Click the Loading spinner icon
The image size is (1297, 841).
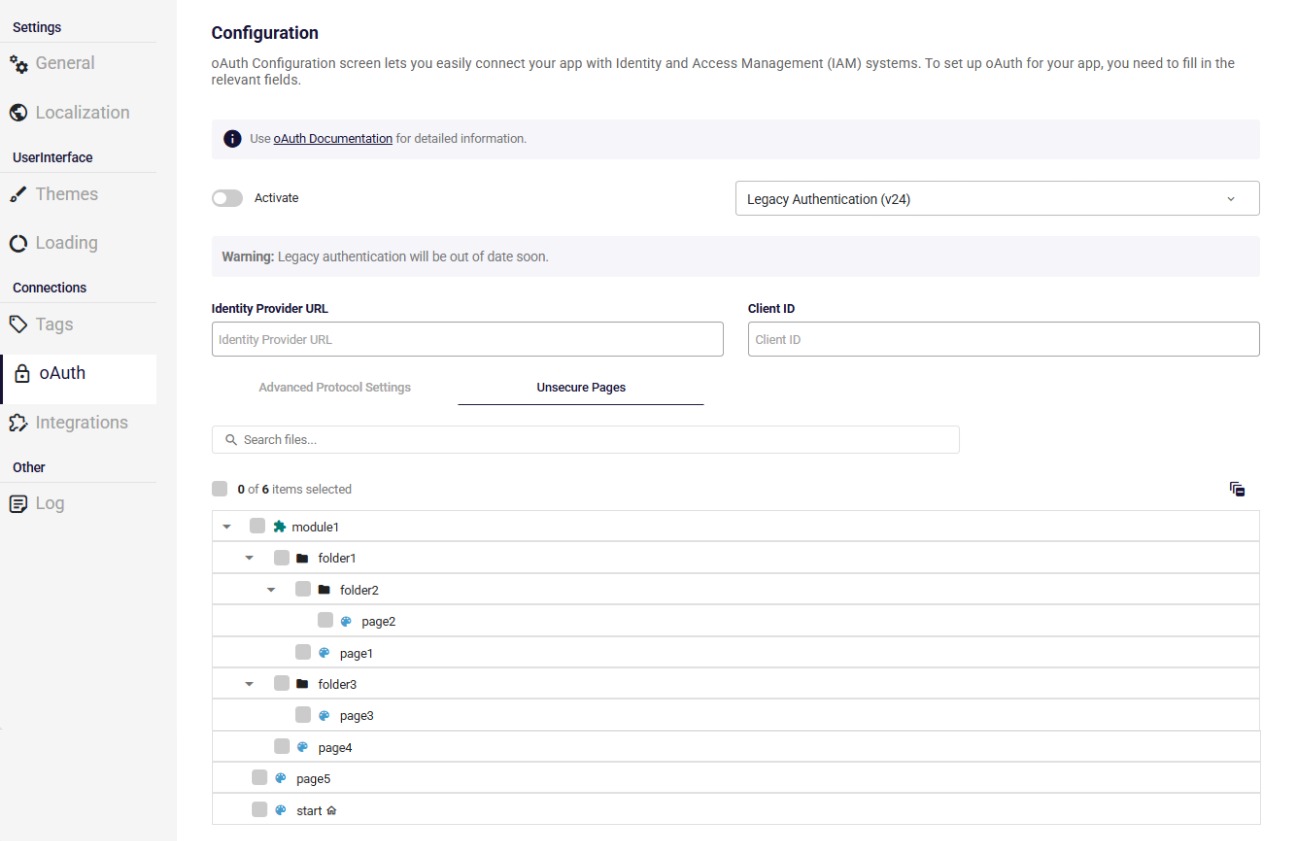click(x=19, y=244)
